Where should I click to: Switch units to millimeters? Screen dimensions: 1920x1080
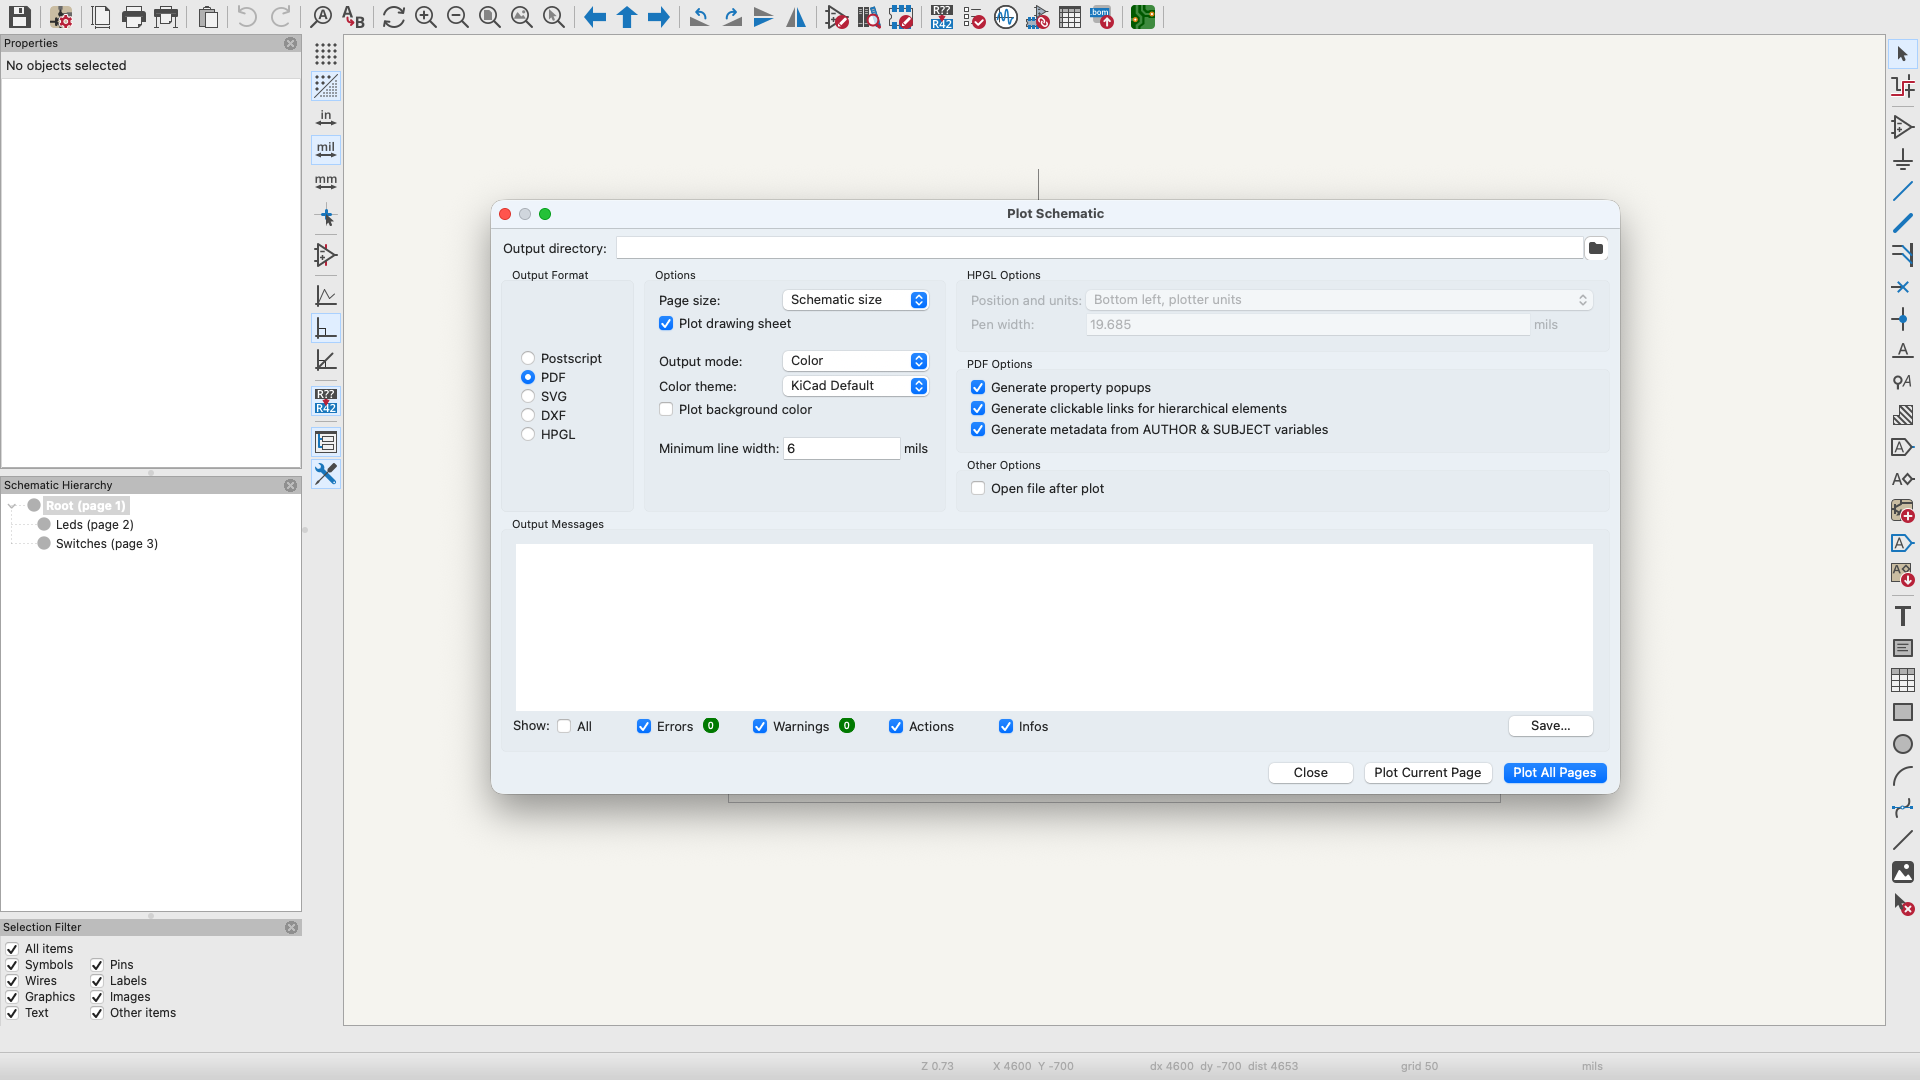click(326, 182)
